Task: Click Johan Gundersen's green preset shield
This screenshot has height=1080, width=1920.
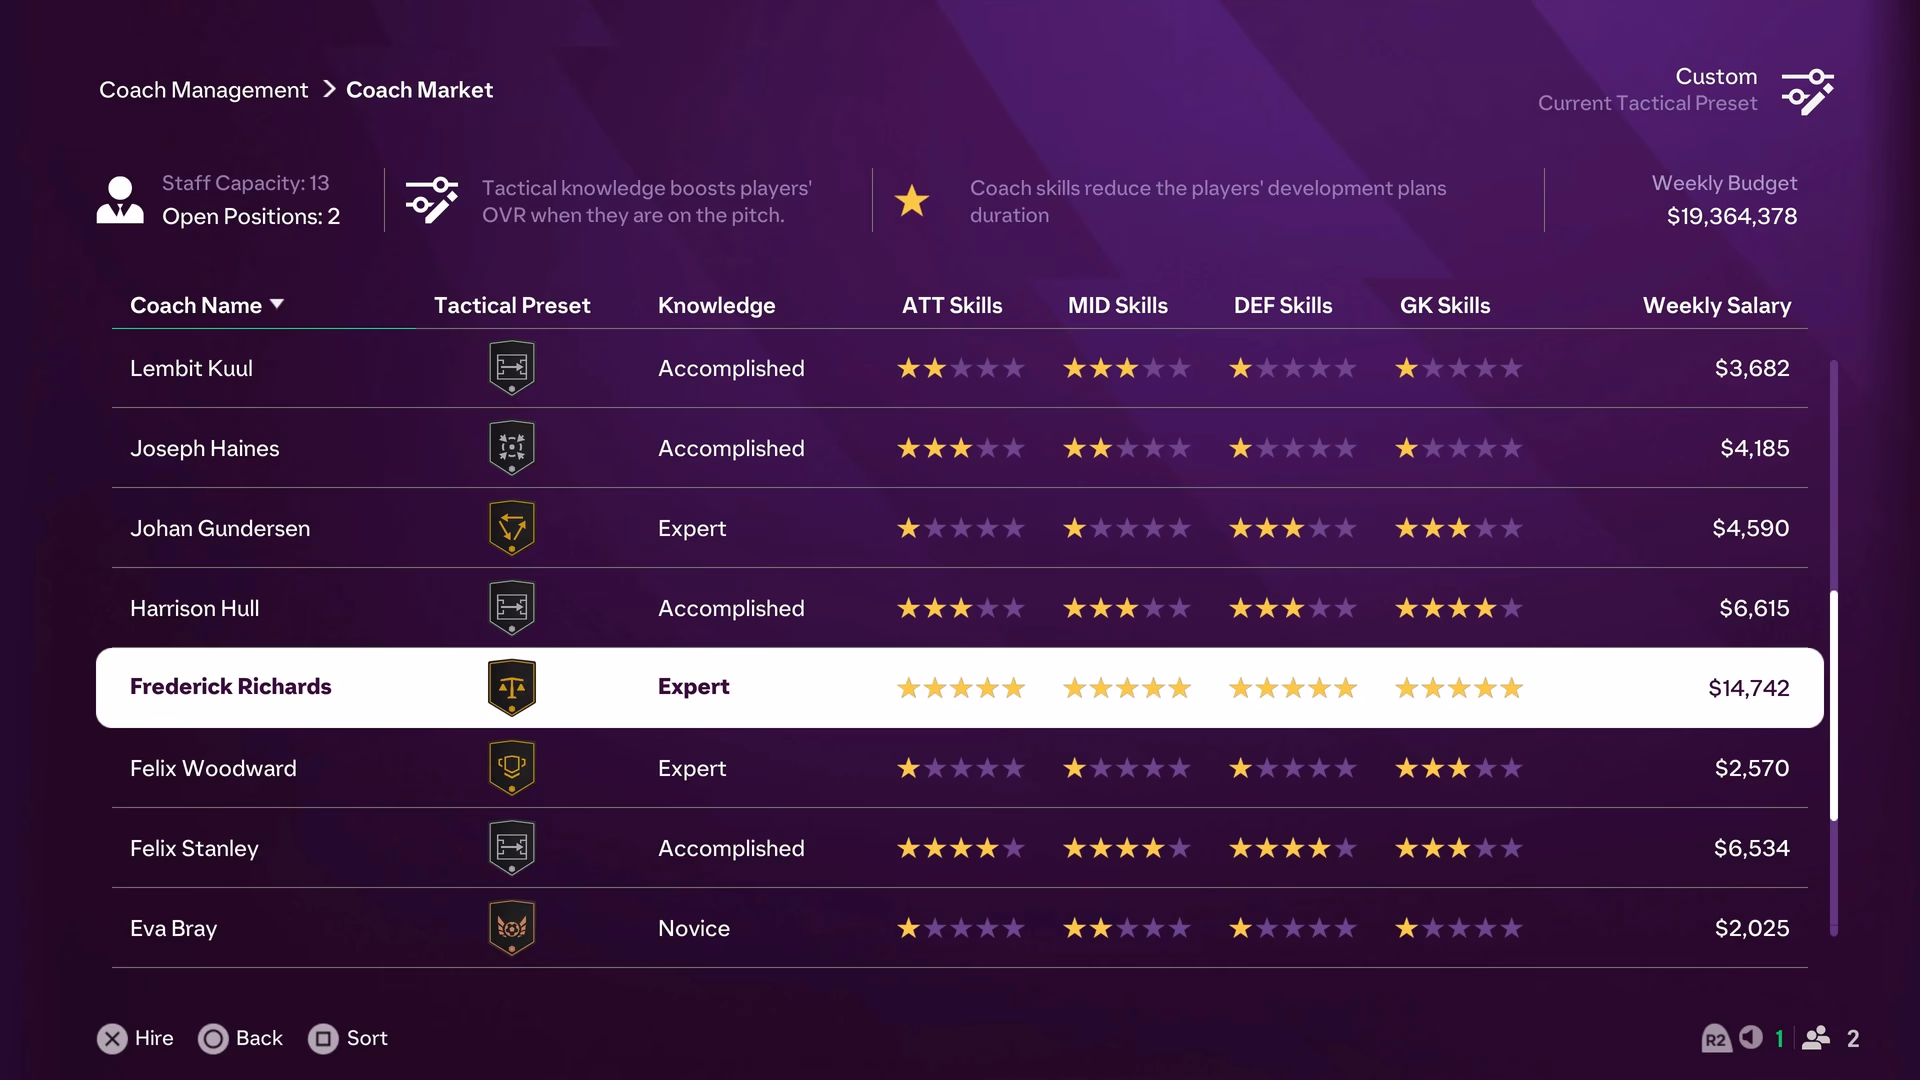Action: [x=512, y=527]
